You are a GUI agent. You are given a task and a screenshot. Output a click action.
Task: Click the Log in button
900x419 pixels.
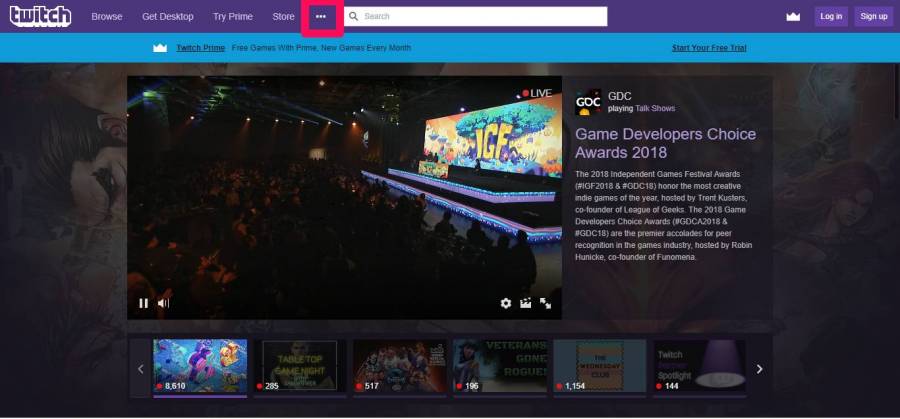[831, 16]
